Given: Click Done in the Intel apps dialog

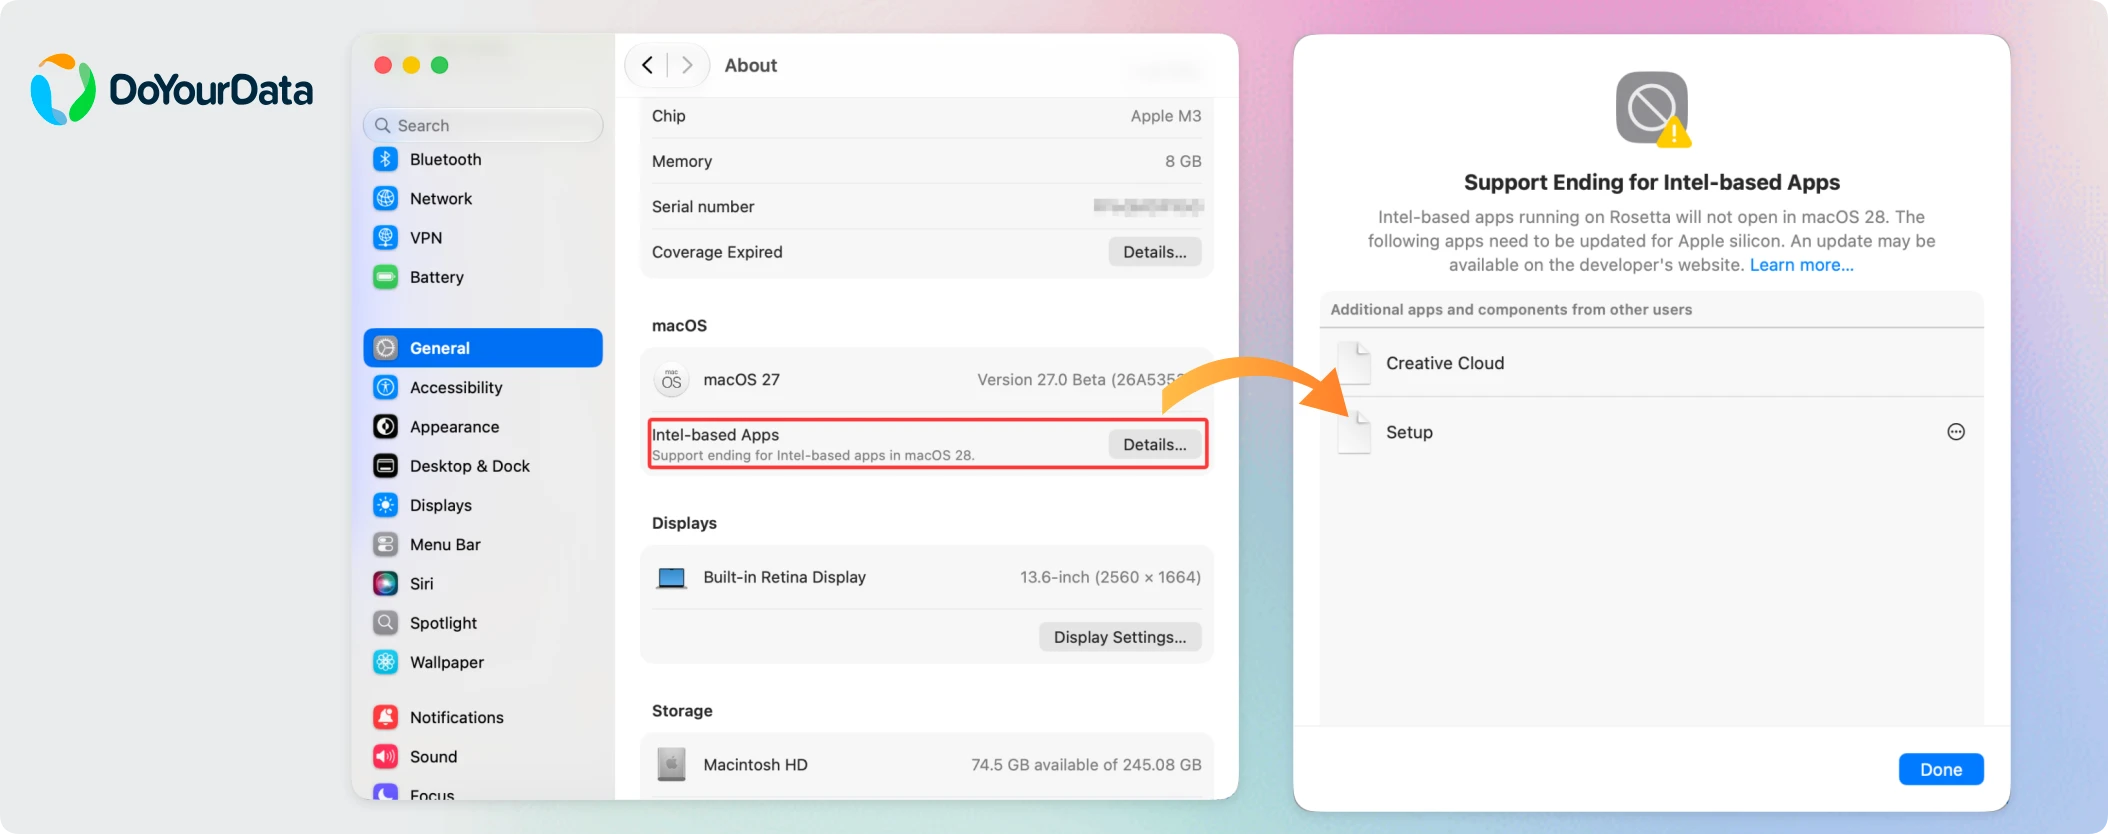Looking at the screenshot, I should (x=1941, y=769).
